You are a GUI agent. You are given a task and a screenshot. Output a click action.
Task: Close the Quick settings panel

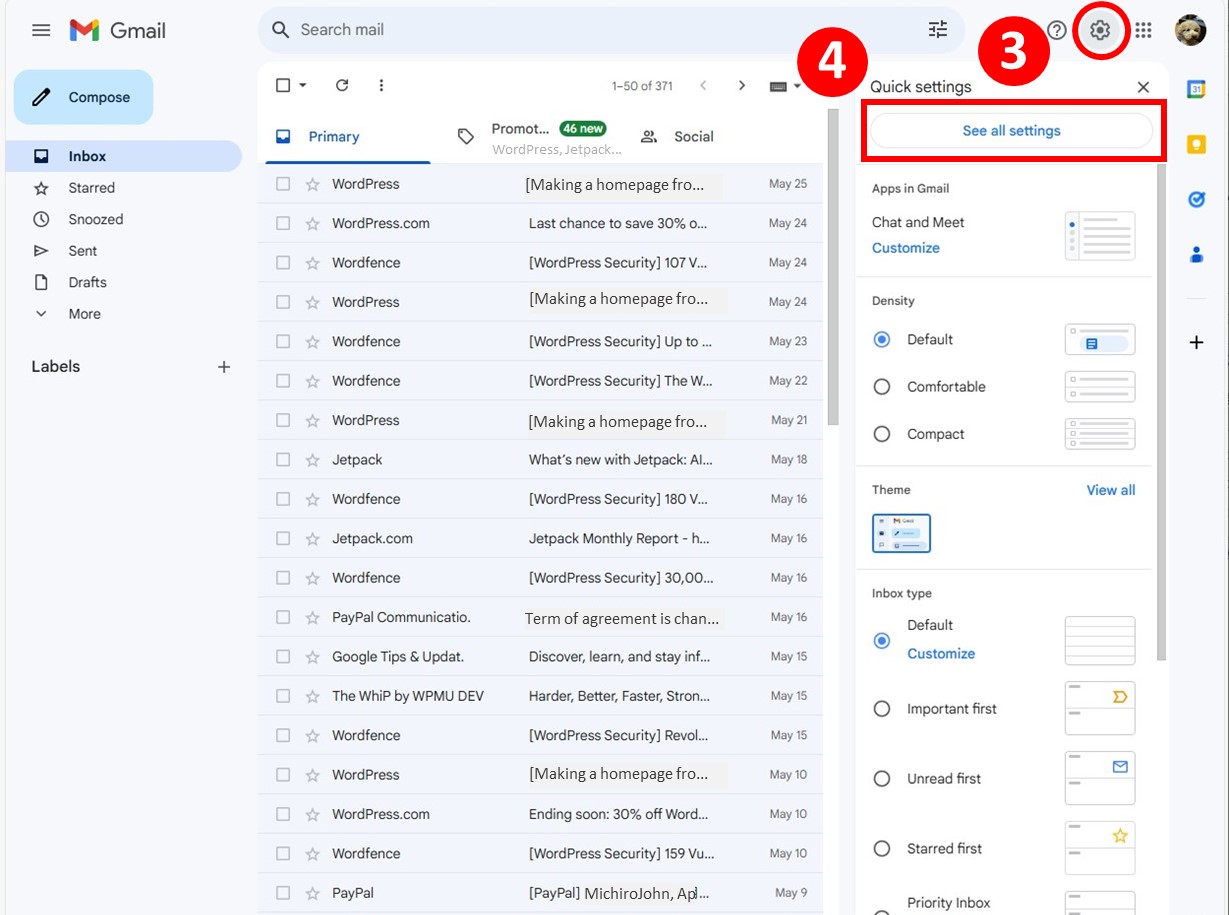1143,87
